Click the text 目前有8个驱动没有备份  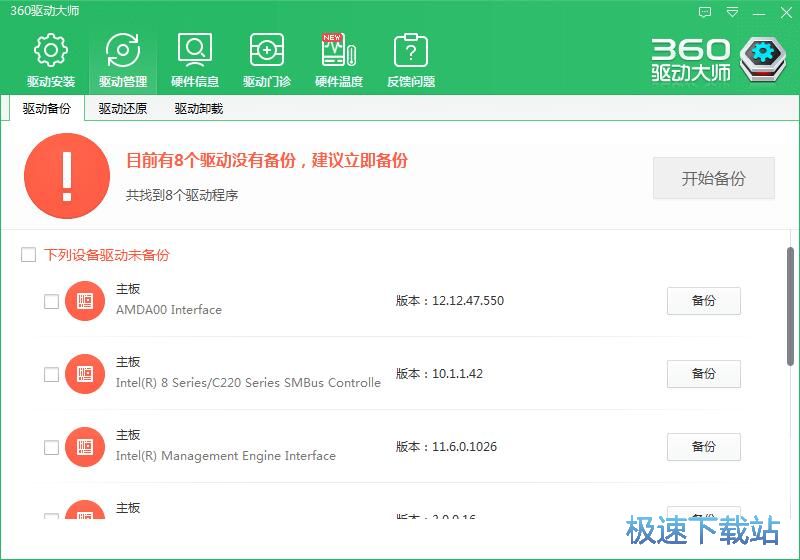pos(211,160)
